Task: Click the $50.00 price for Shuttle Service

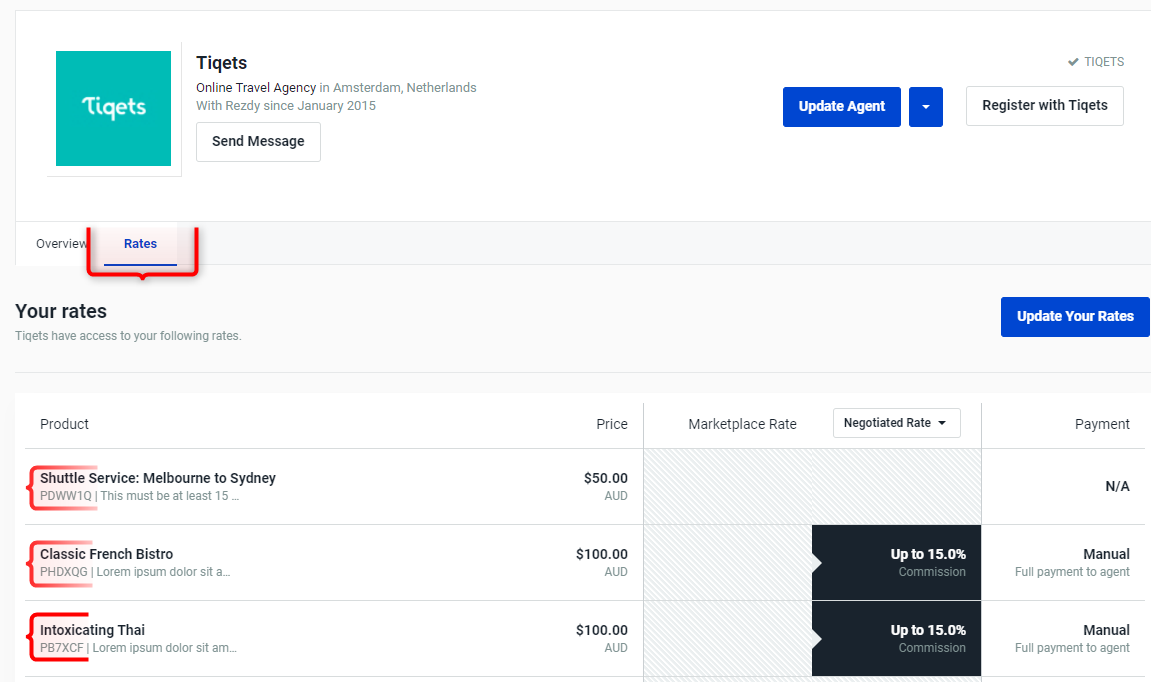Action: pos(606,478)
